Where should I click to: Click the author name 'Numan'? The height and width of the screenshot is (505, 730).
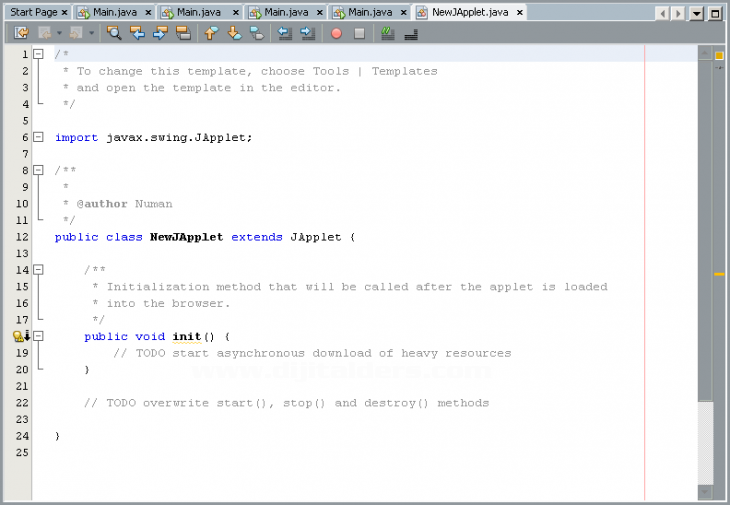(x=154, y=204)
